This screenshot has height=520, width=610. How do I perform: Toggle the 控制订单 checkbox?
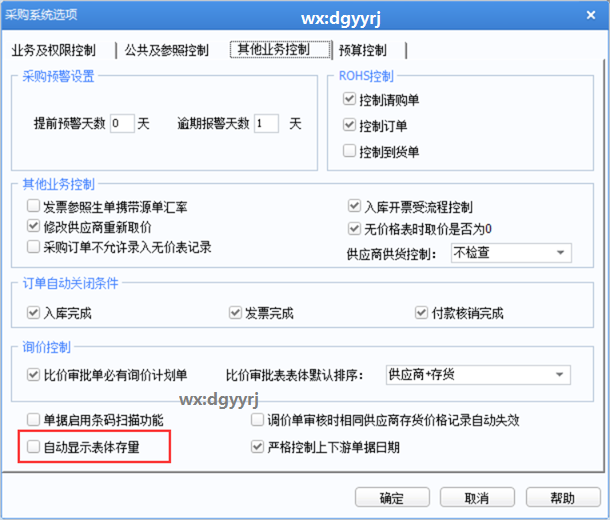click(349, 126)
